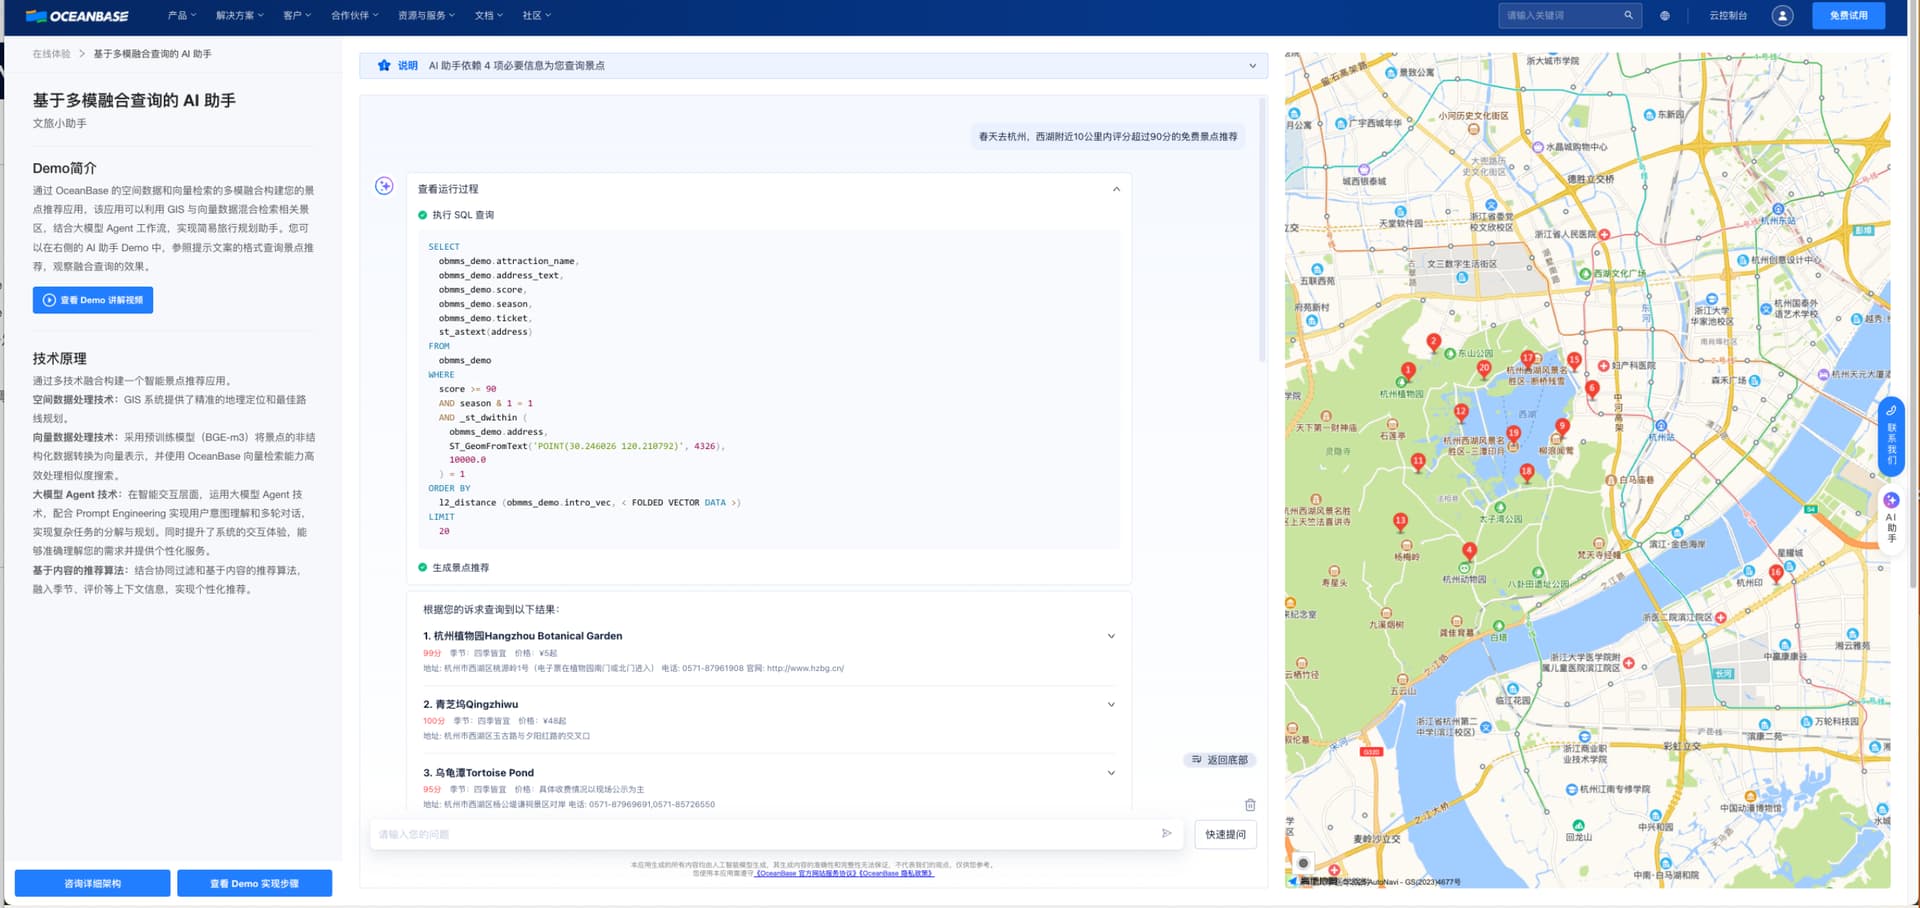Expand the 说明 info banner chevron
The height and width of the screenshot is (908, 1920).
[1252, 66]
